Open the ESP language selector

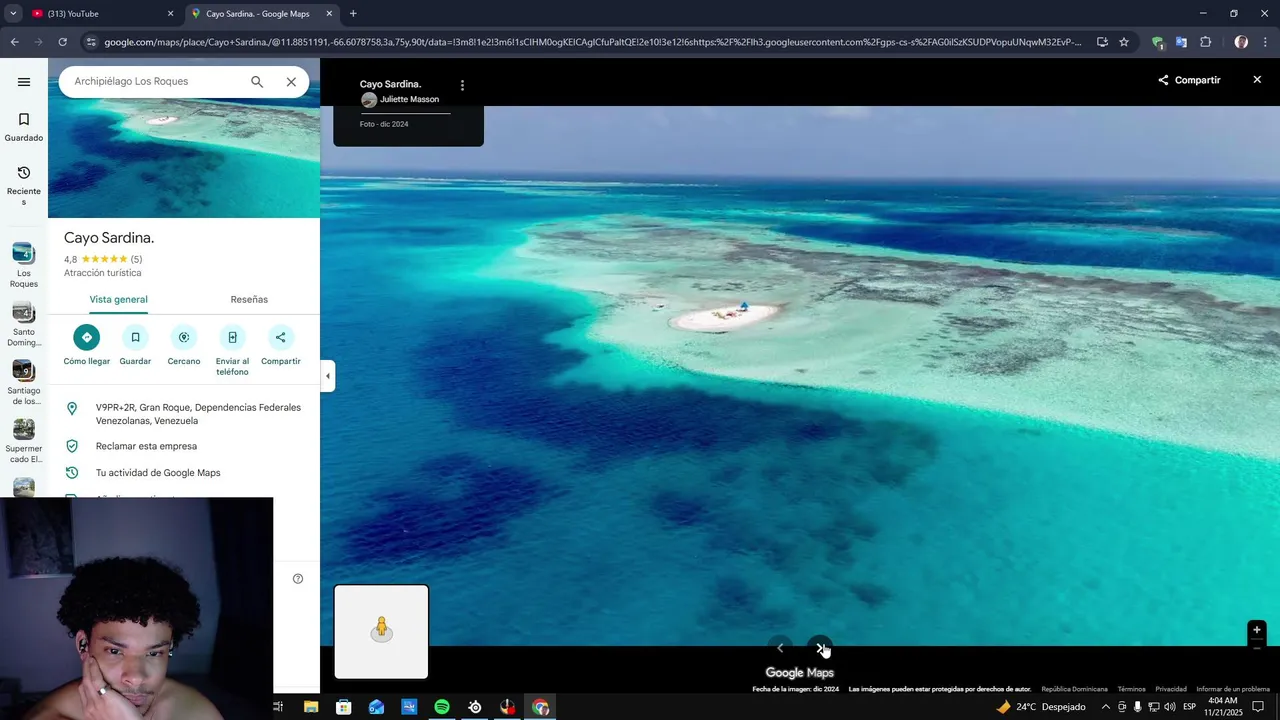tap(1189, 707)
